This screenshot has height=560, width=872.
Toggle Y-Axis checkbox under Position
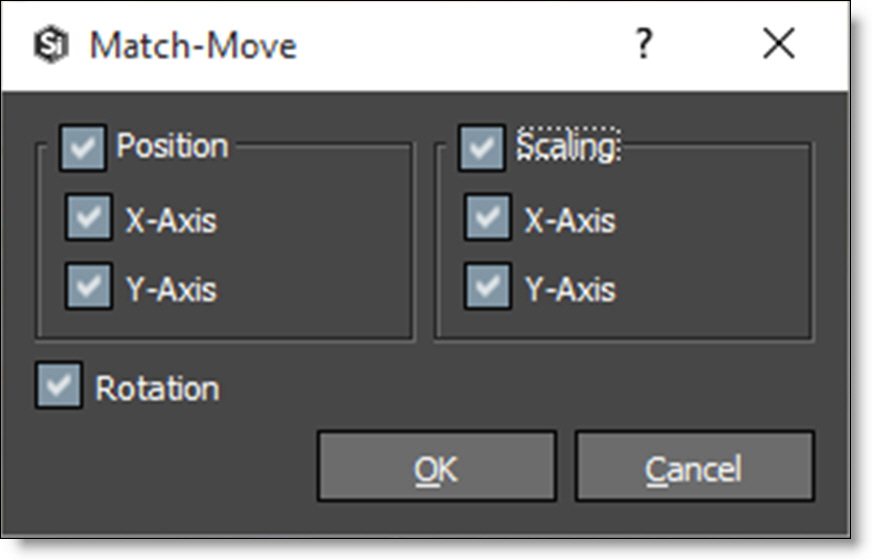click(89, 288)
